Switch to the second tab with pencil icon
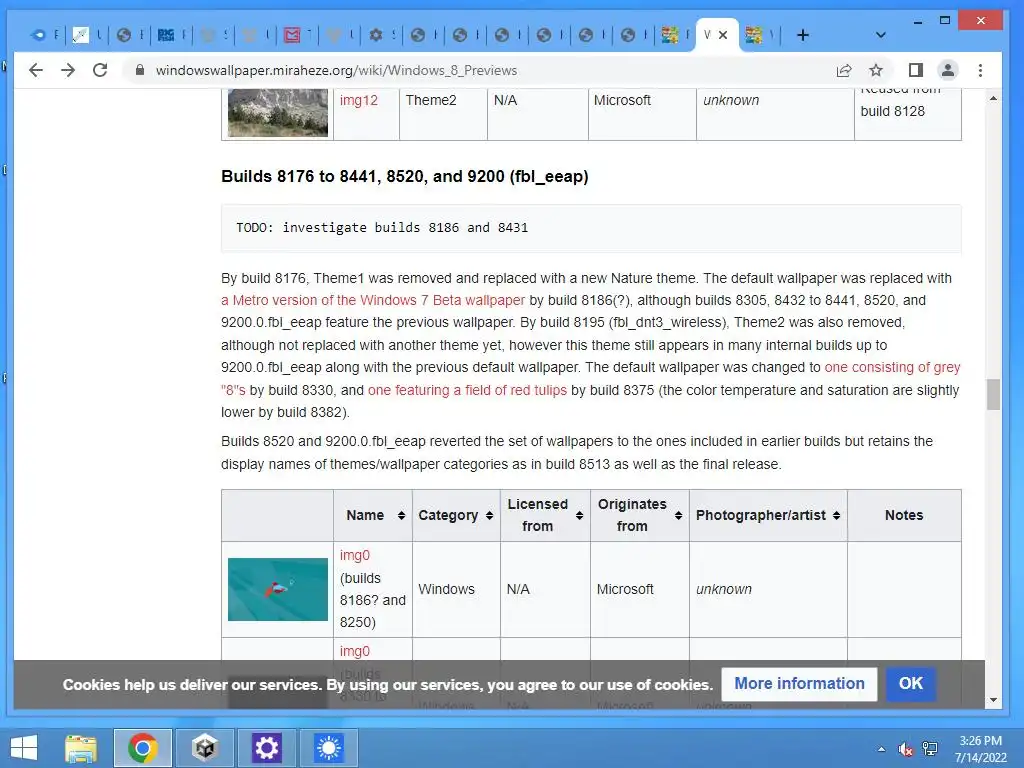 click(87, 35)
